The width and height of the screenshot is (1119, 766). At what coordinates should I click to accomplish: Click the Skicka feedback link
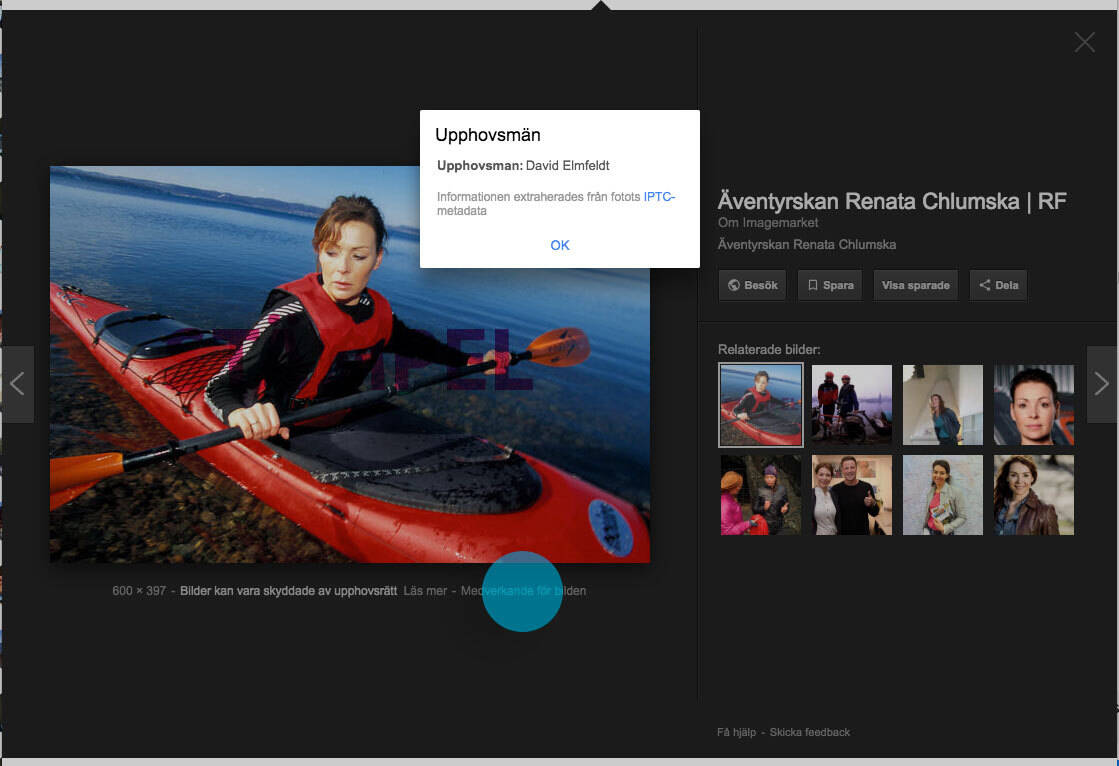[809, 732]
